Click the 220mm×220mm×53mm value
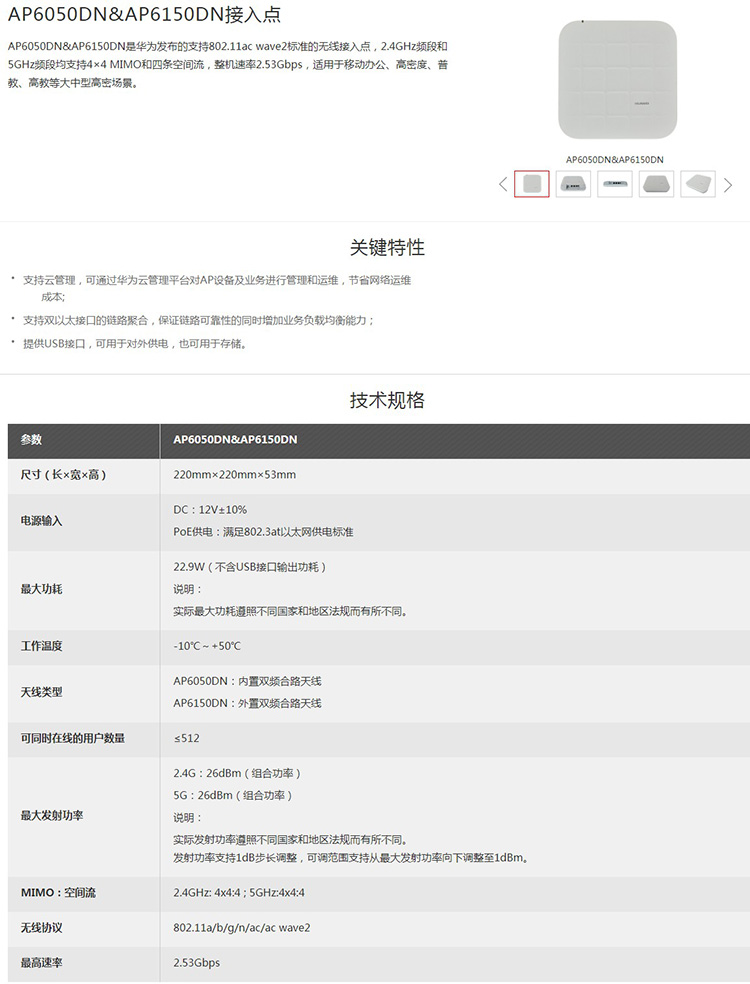Screen dimensions: 750x984 point(235,475)
